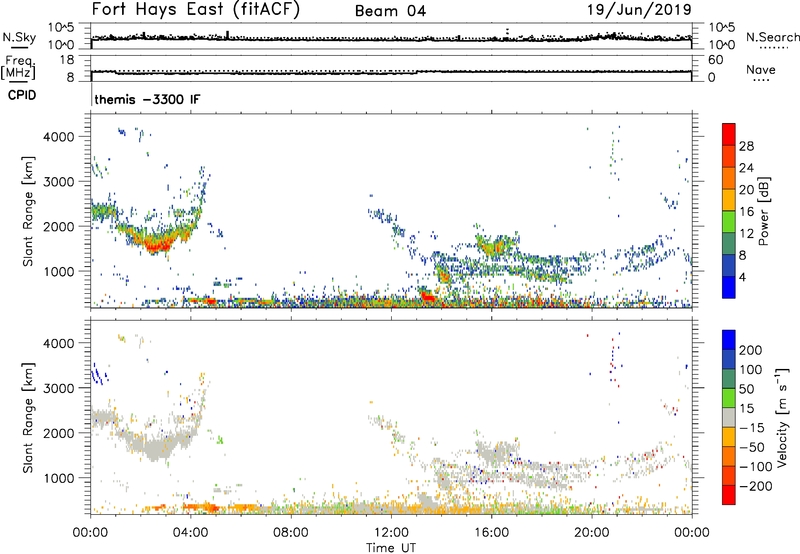Click the '4' power colorbar tick label
Viewport: 800px width, 554px height.
(743, 277)
